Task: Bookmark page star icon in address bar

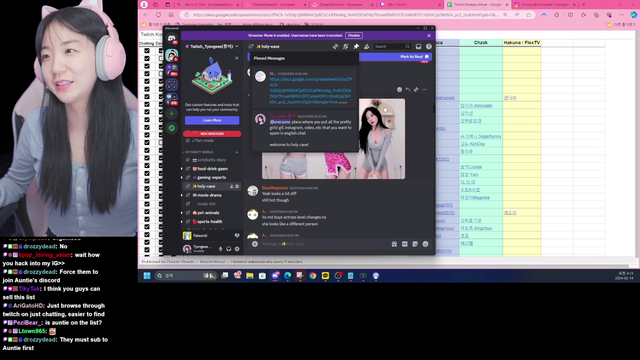Action: coord(529,15)
